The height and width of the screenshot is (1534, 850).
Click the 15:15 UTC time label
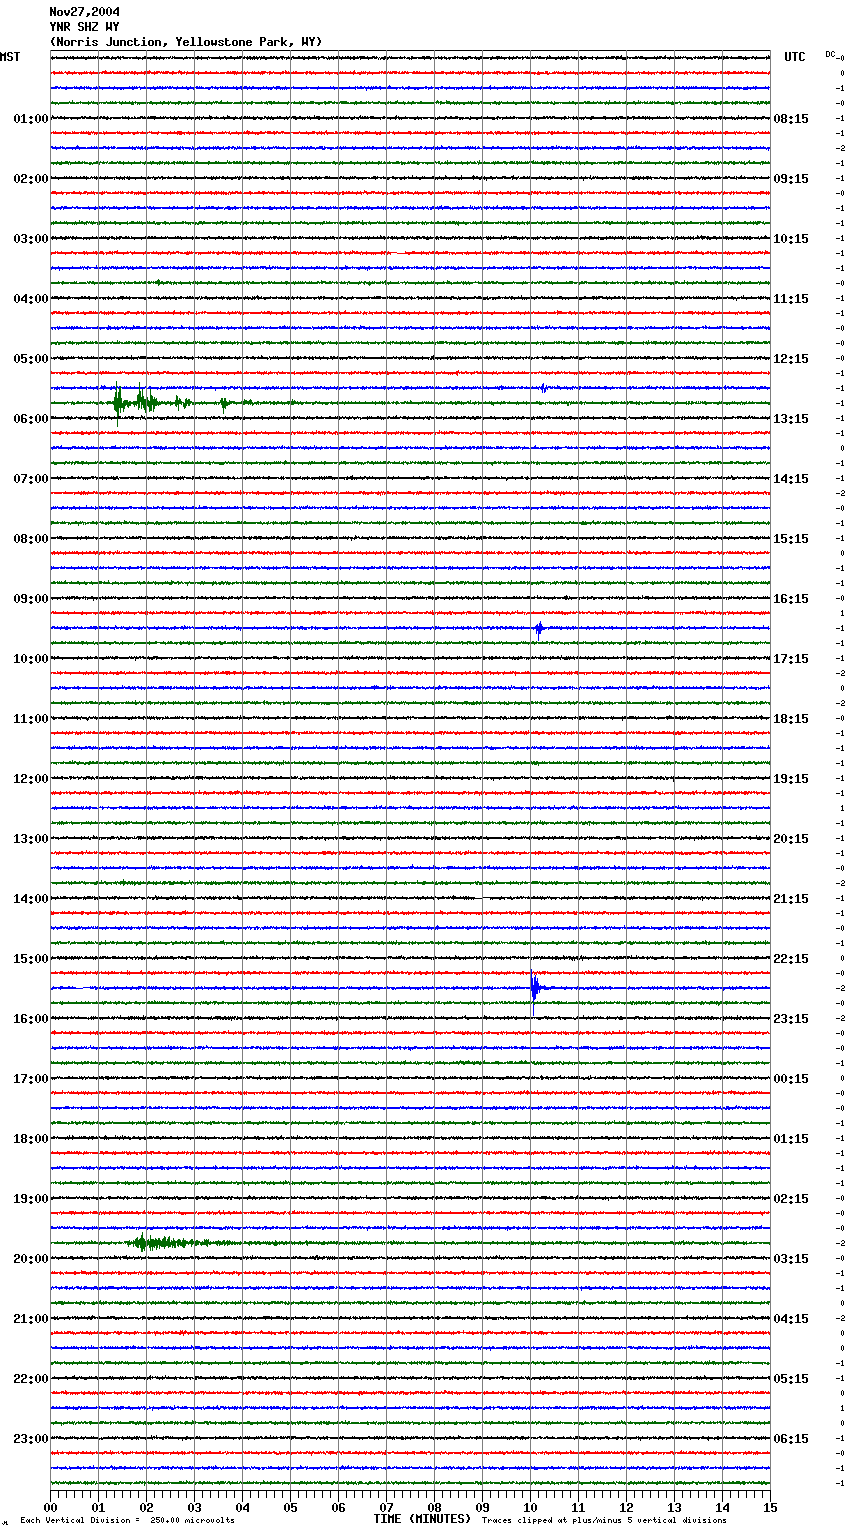[x=791, y=539]
